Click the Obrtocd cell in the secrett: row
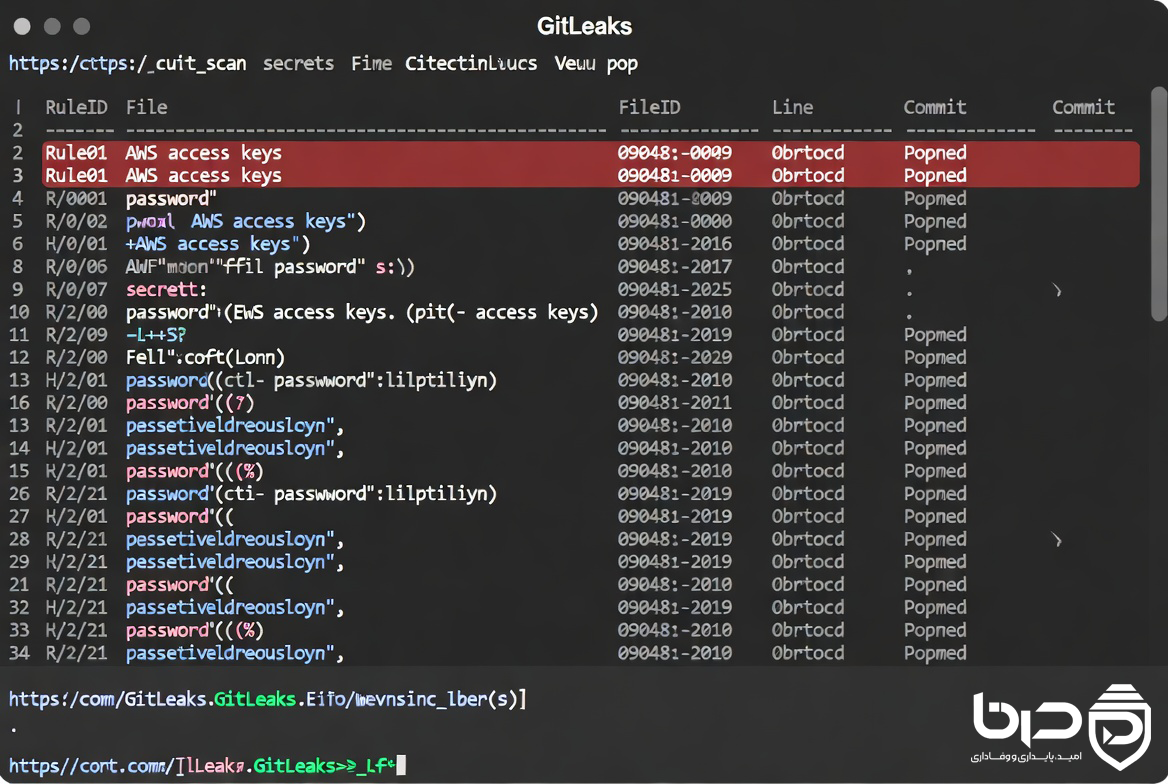 pyautogui.click(x=807, y=290)
